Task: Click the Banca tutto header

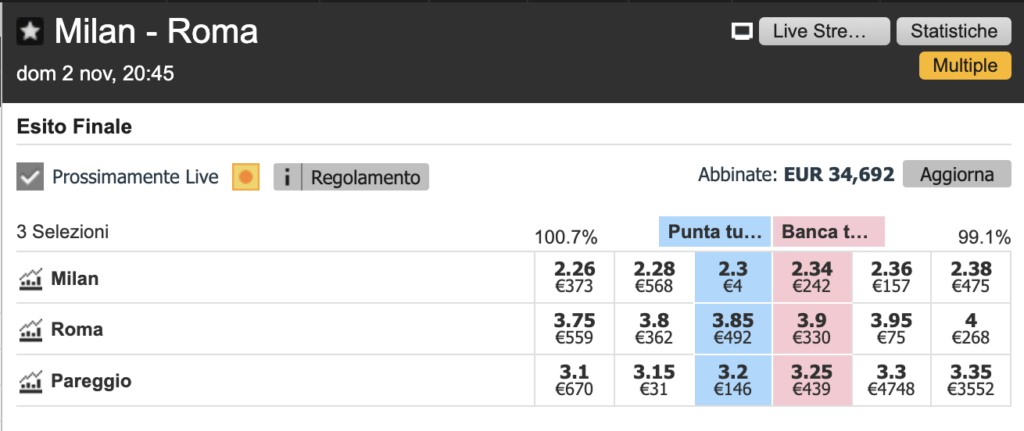Action: 828,232
